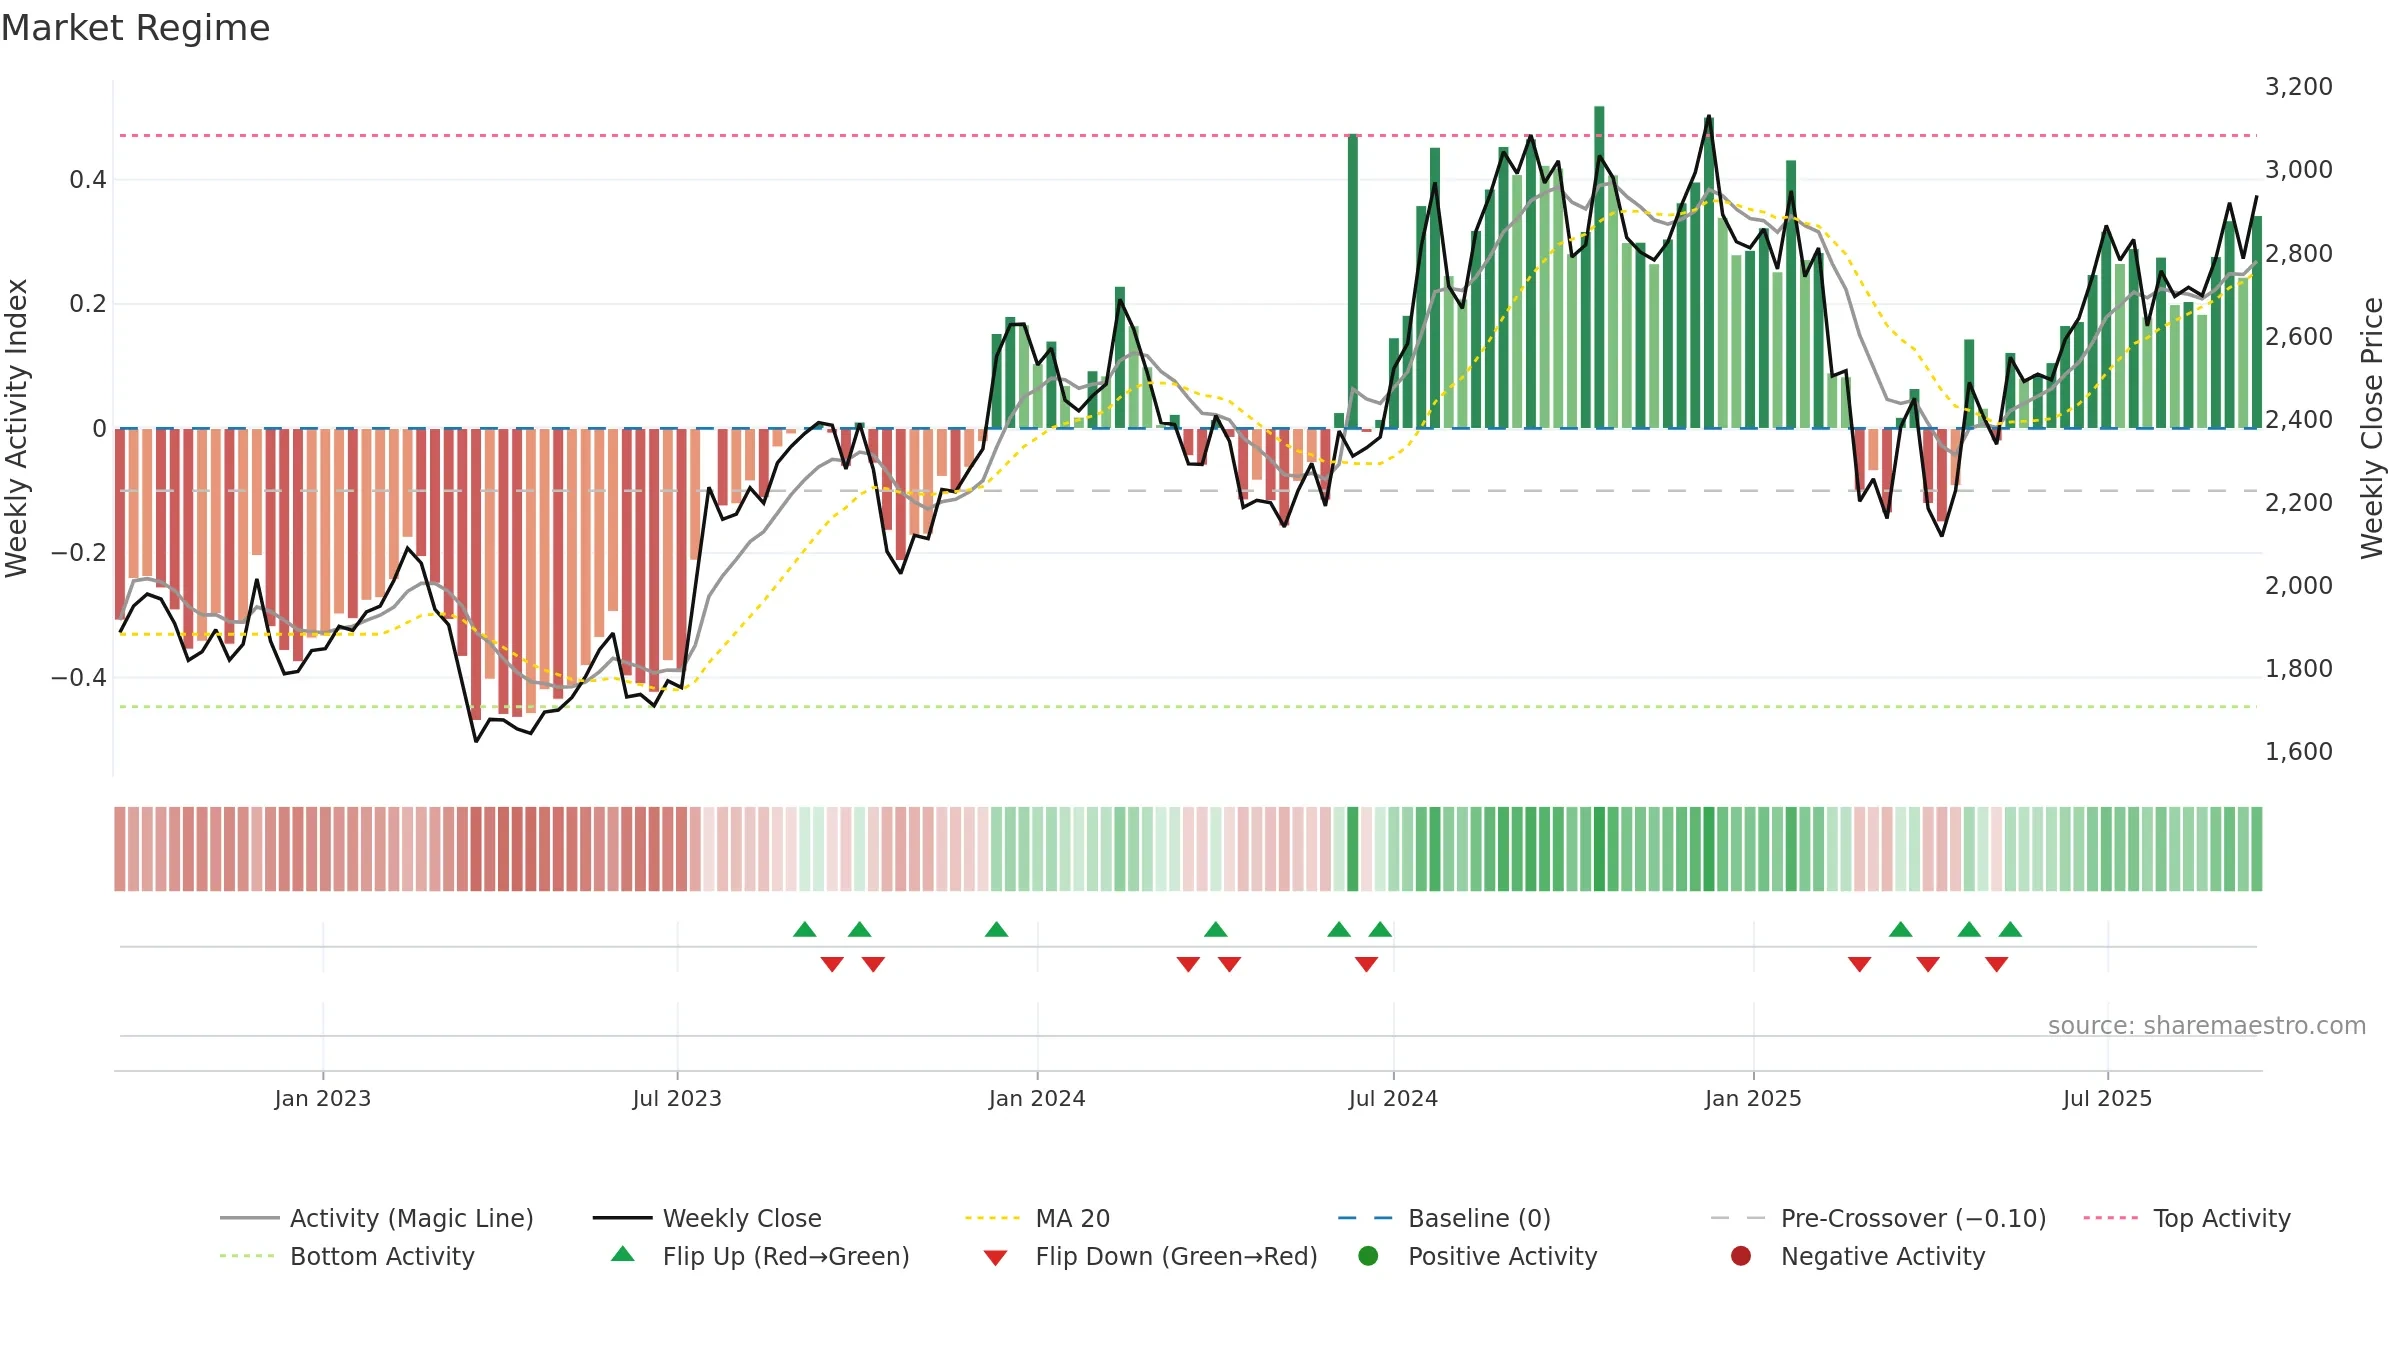2400x1350 pixels.
Task: Toggle the Top Activity legend entry
Action: coord(2187,1218)
